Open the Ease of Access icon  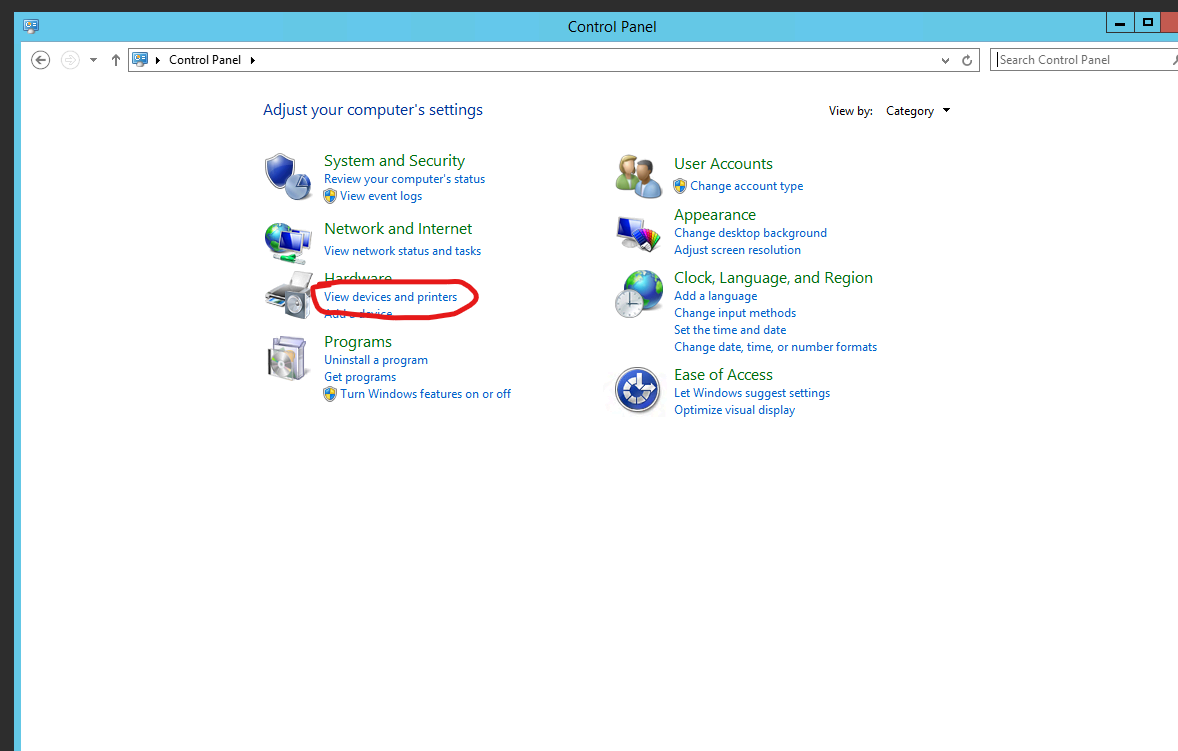coord(639,390)
